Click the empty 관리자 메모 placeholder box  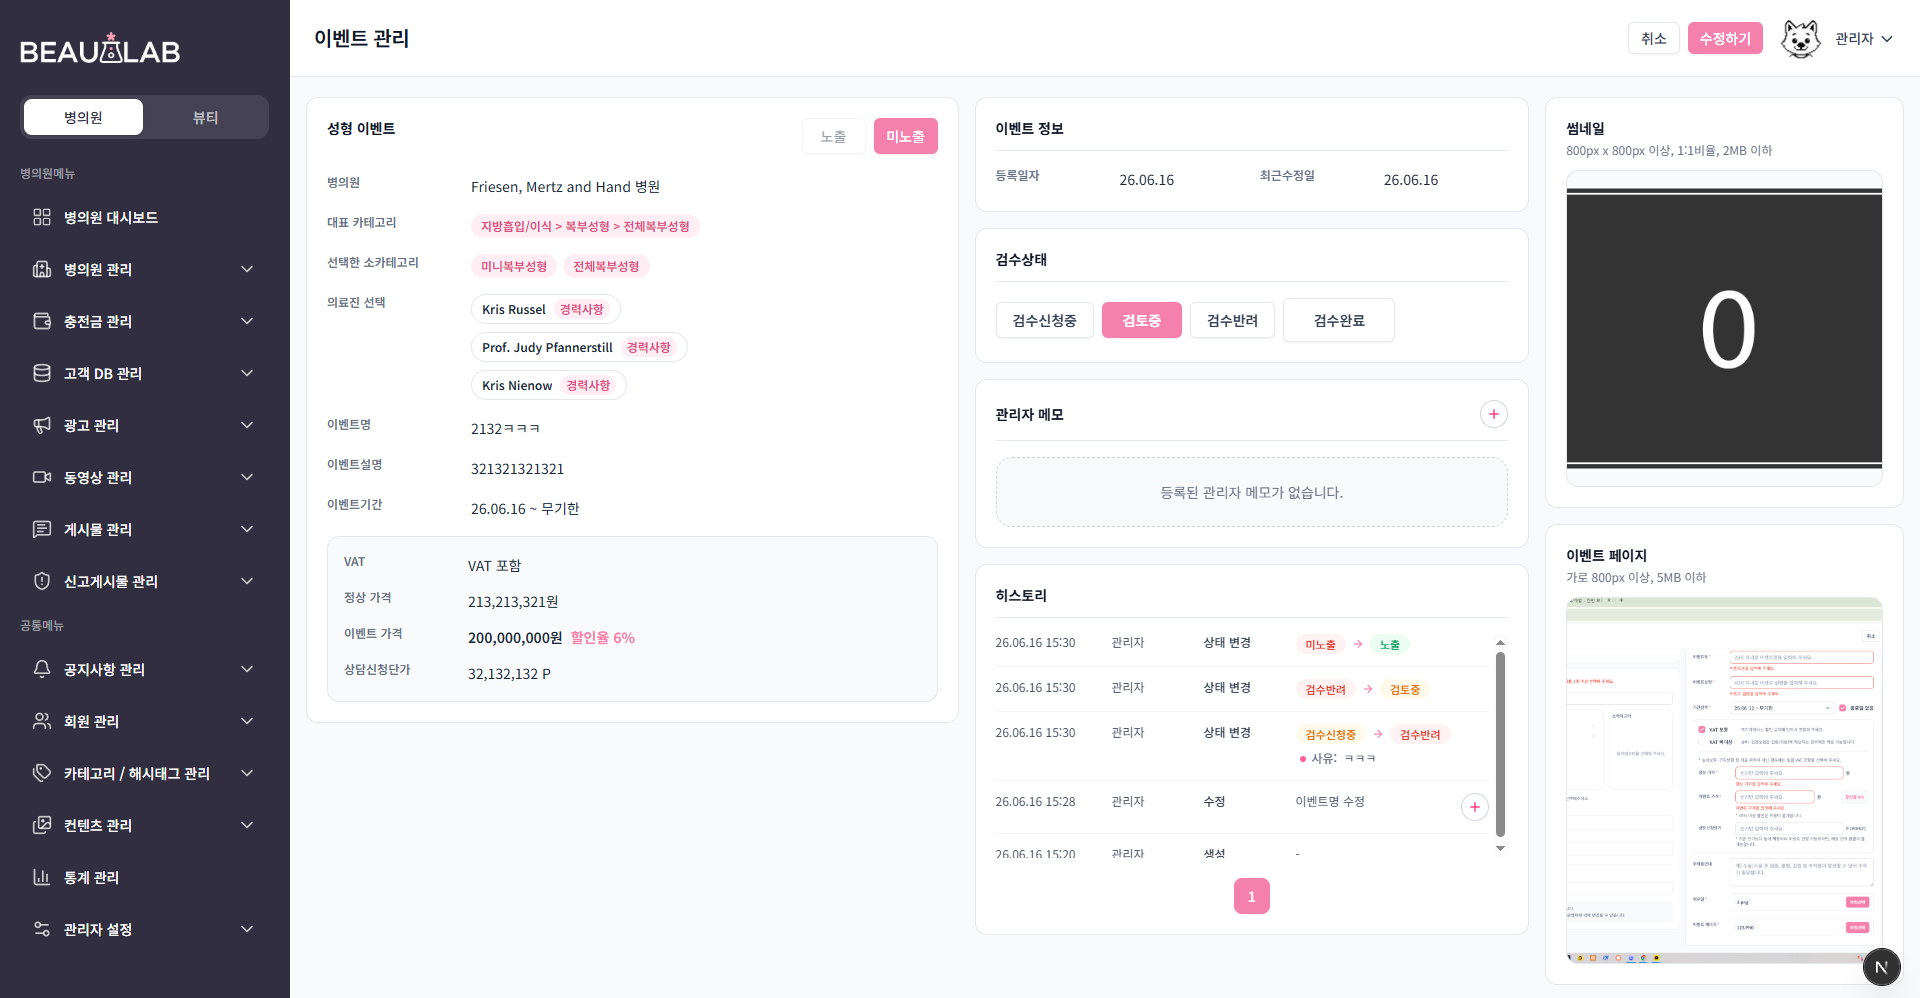(x=1251, y=492)
